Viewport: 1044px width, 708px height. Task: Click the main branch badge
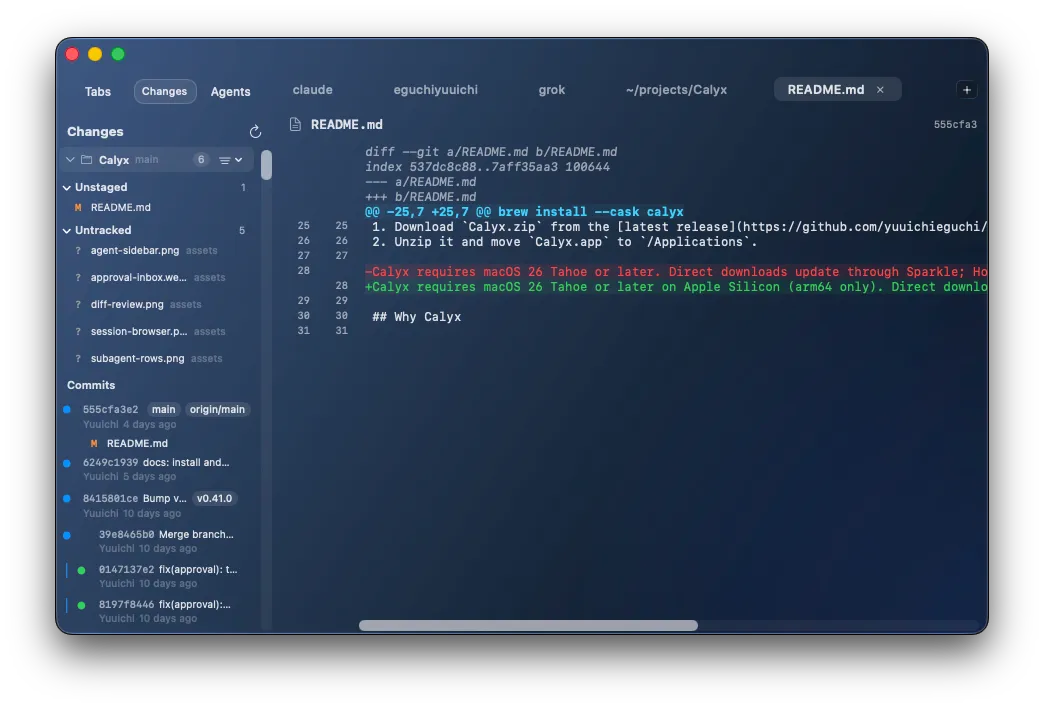[163, 410]
